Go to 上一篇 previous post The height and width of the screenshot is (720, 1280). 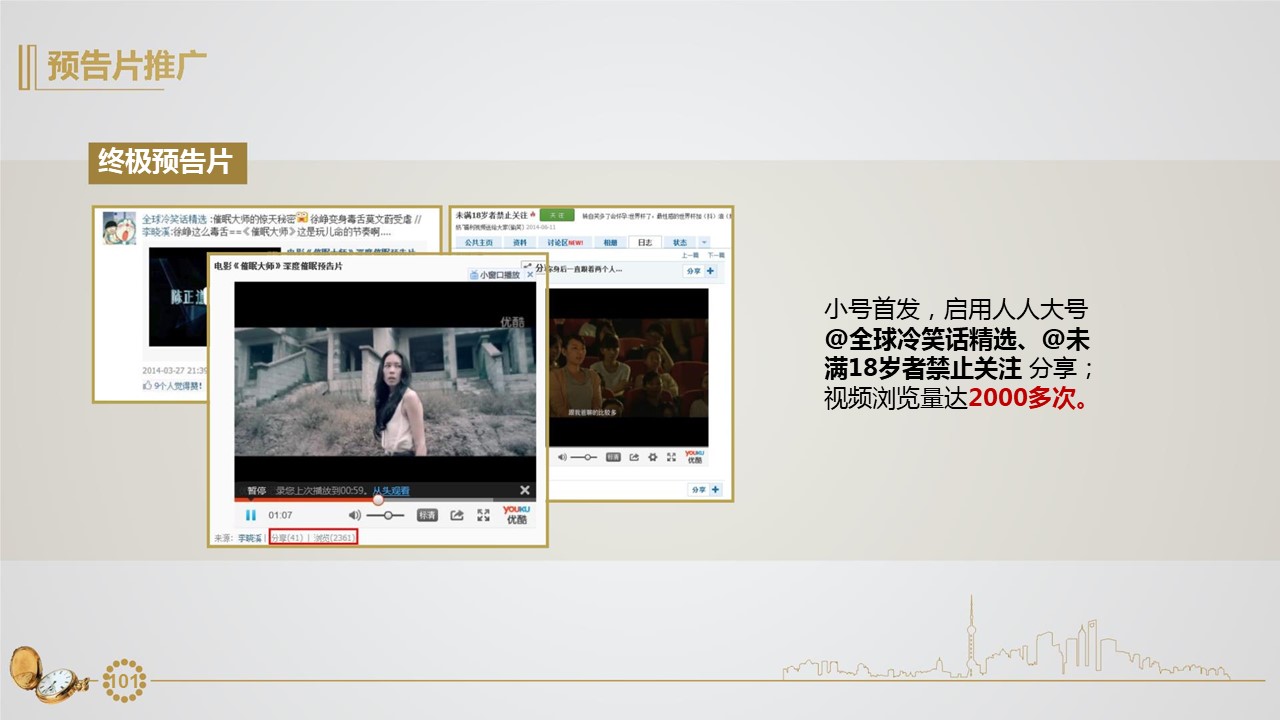[690, 255]
